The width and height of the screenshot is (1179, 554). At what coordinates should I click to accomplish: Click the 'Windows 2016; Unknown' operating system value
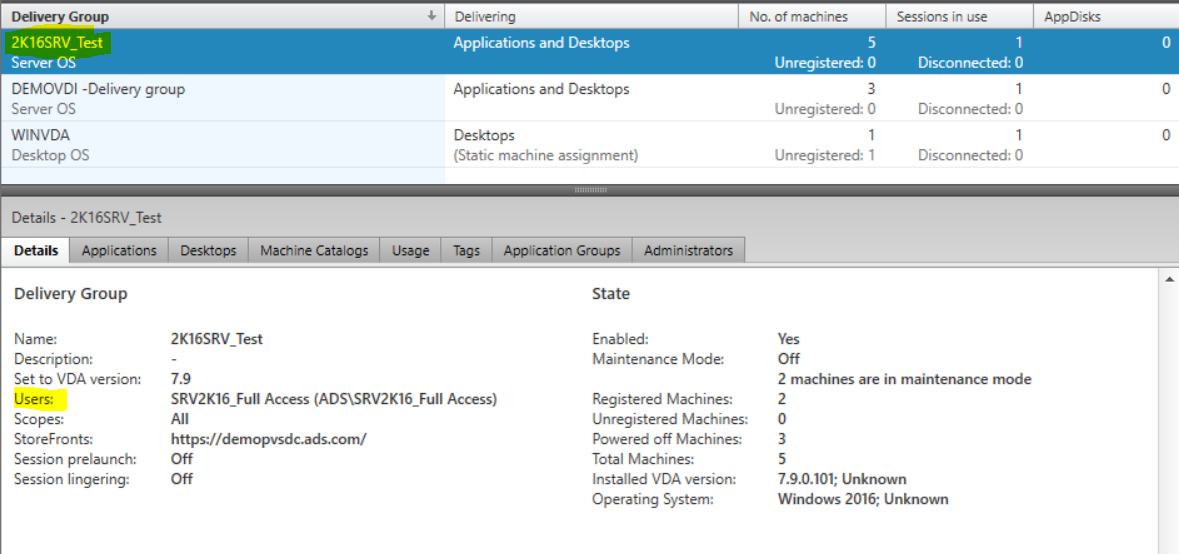point(863,498)
